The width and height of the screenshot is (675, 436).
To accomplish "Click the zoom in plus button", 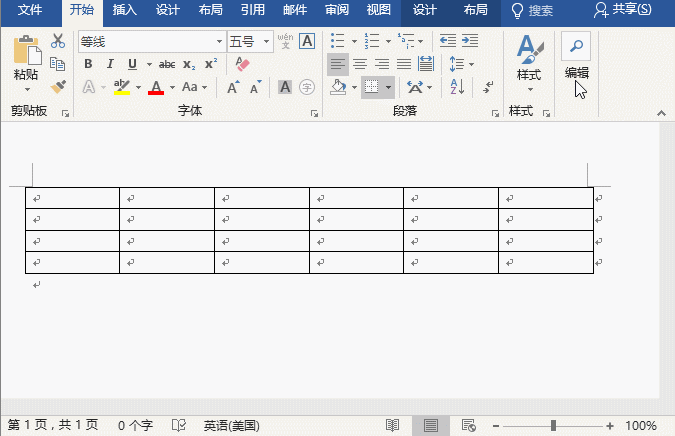I will [x=610, y=426].
